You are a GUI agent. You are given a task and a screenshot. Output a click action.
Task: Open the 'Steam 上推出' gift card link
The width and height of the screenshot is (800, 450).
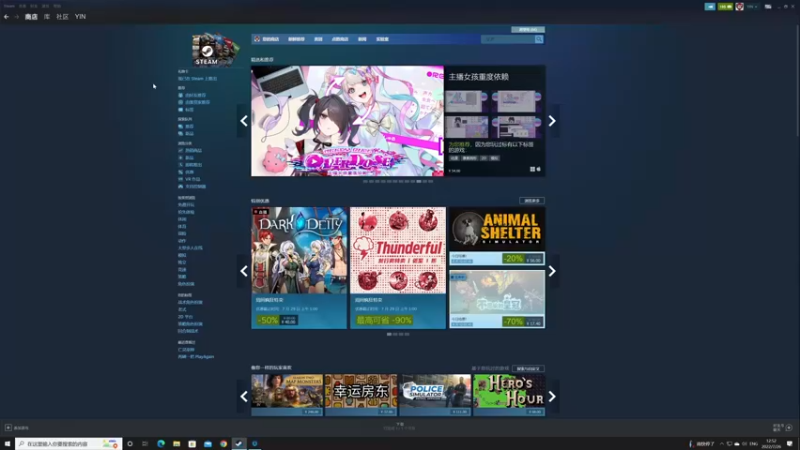tap(197, 79)
